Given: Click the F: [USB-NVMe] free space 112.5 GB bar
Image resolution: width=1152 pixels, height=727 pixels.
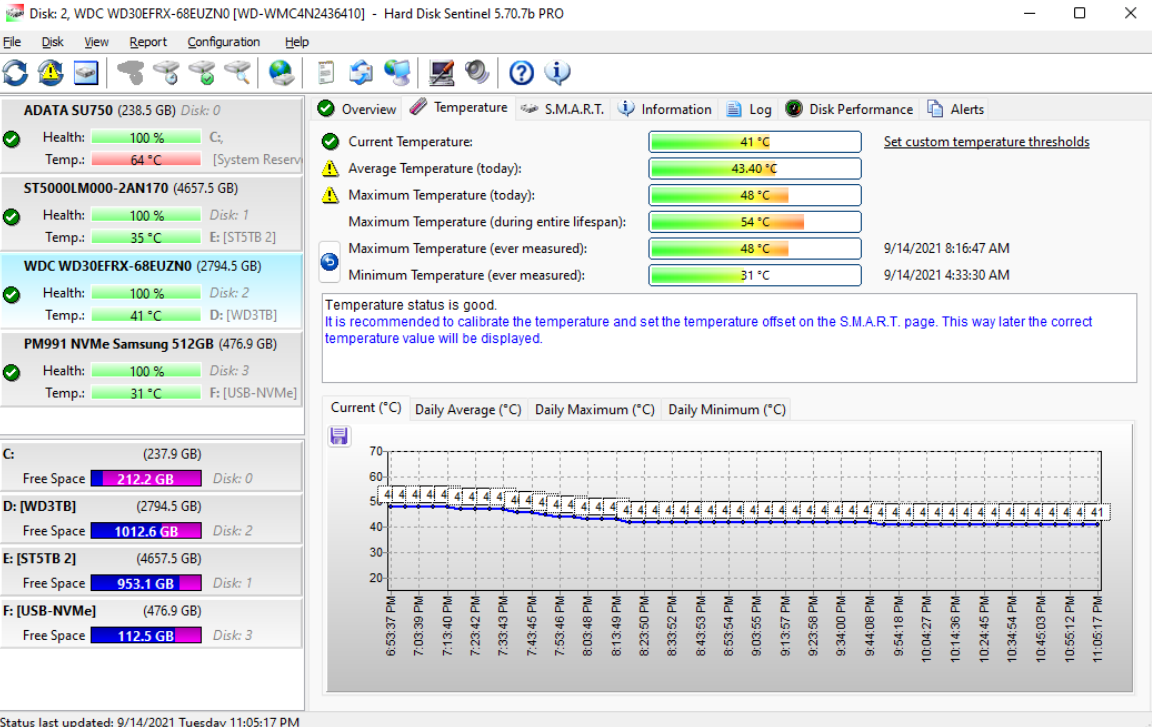Looking at the screenshot, I should coord(146,635).
